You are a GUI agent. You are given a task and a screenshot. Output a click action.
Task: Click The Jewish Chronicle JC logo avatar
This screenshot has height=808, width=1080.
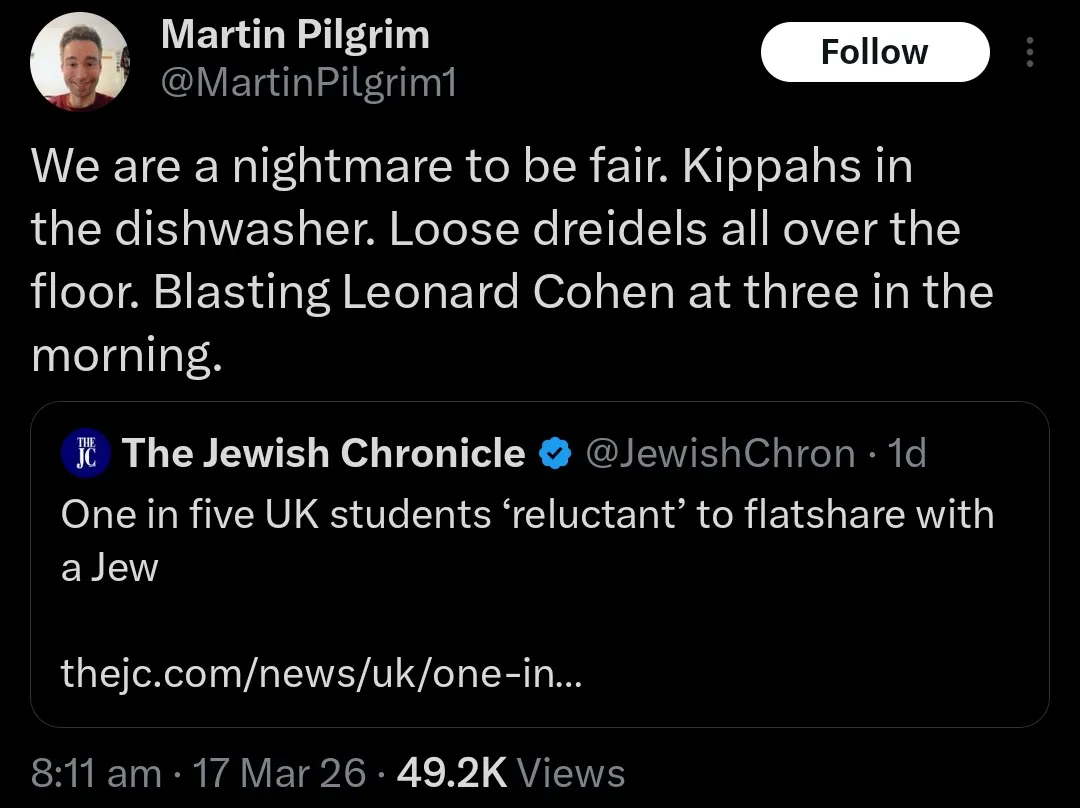[86, 453]
